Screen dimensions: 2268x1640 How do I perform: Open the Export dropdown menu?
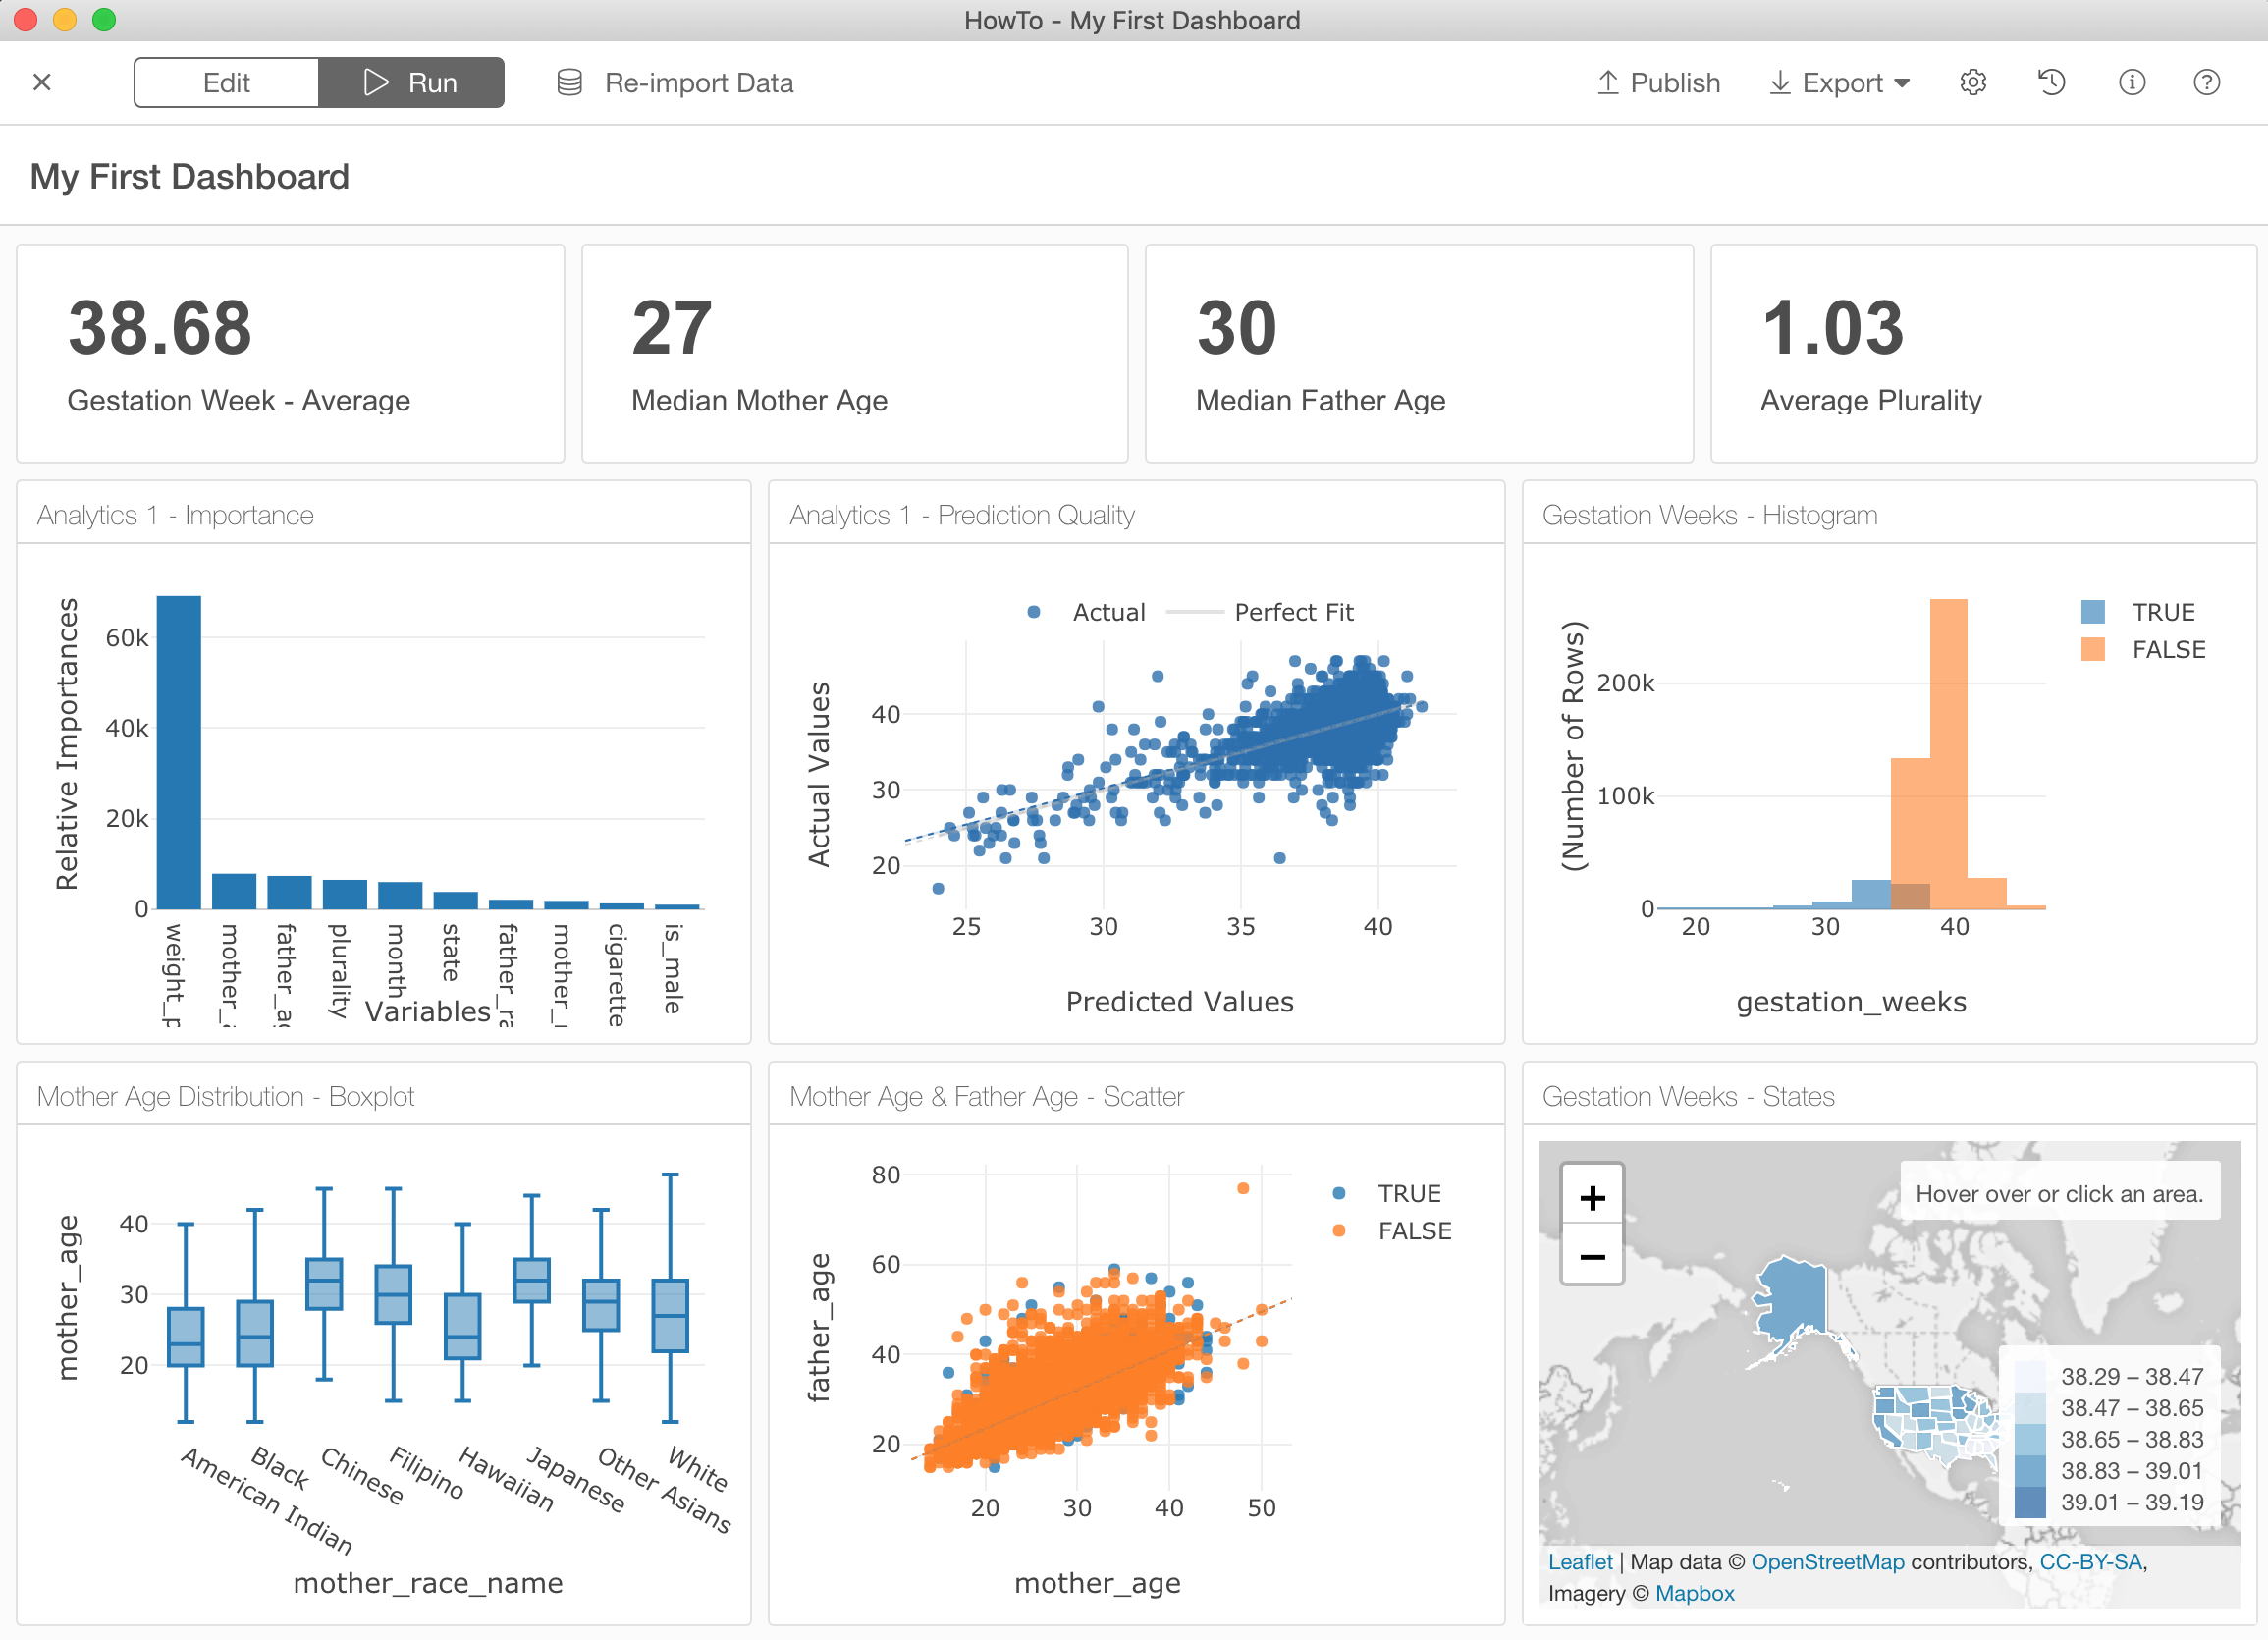(x=1840, y=82)
